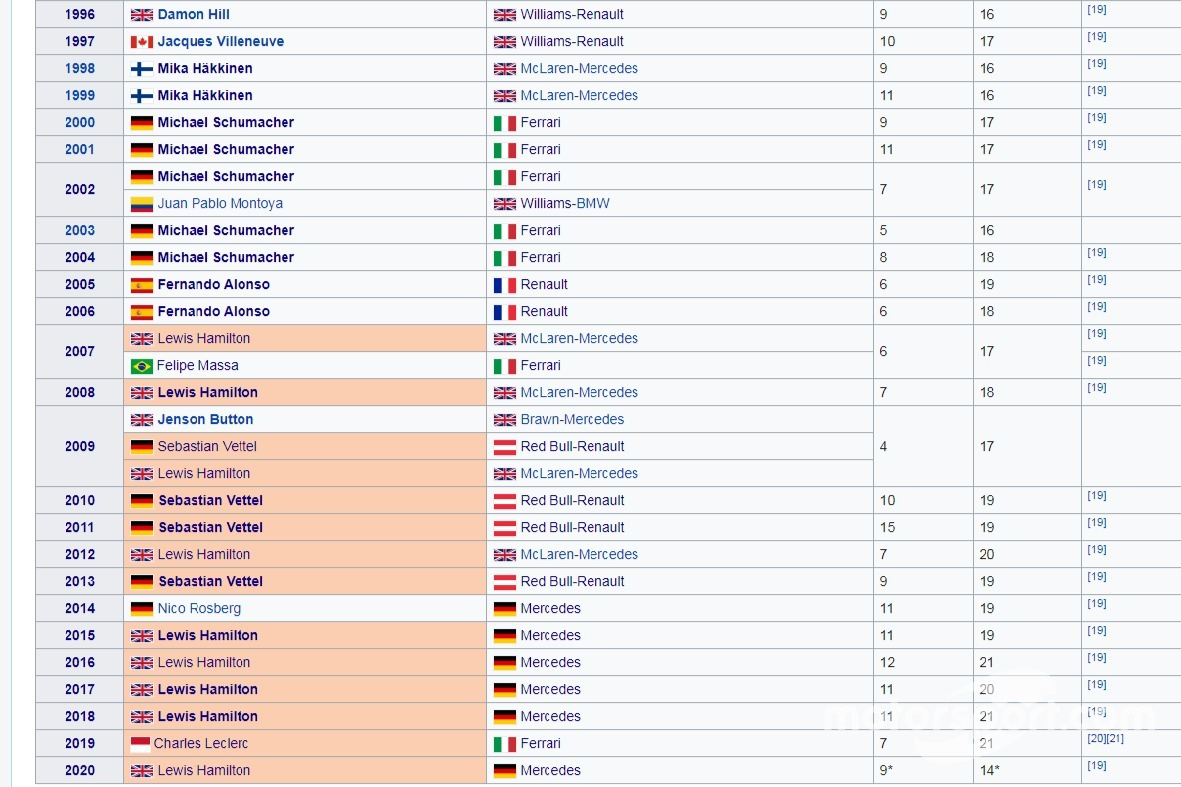1181x787 pixels.
Task: Select the 2020 season year link
Action: (80, 771)
